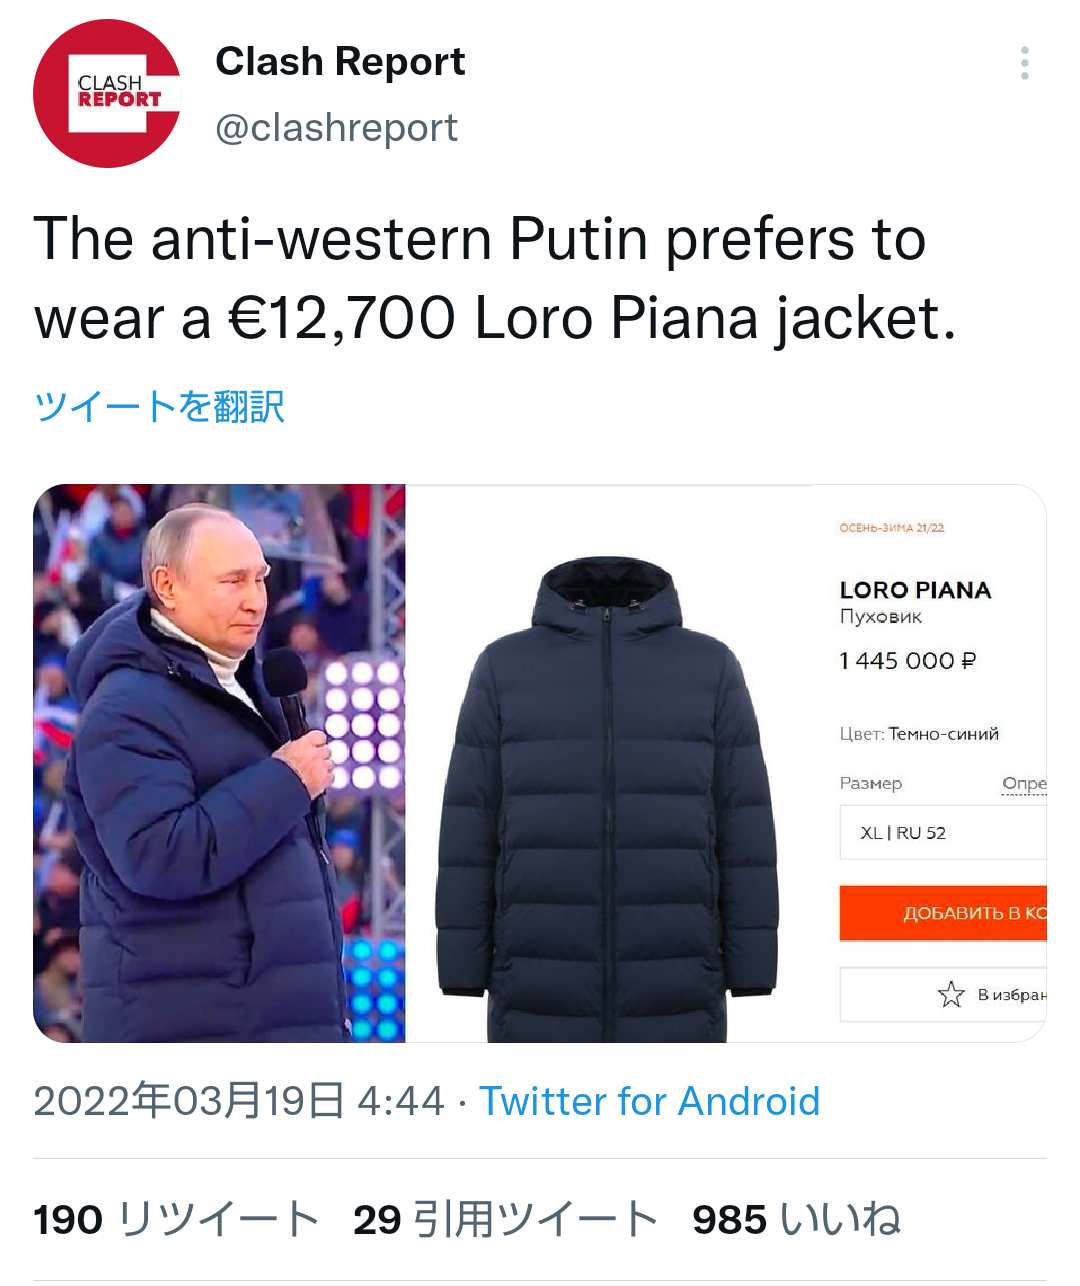Tap ツイートを翻訳 to translate the tweet
Screen dimensions: 1080x1286
[160, 407]
